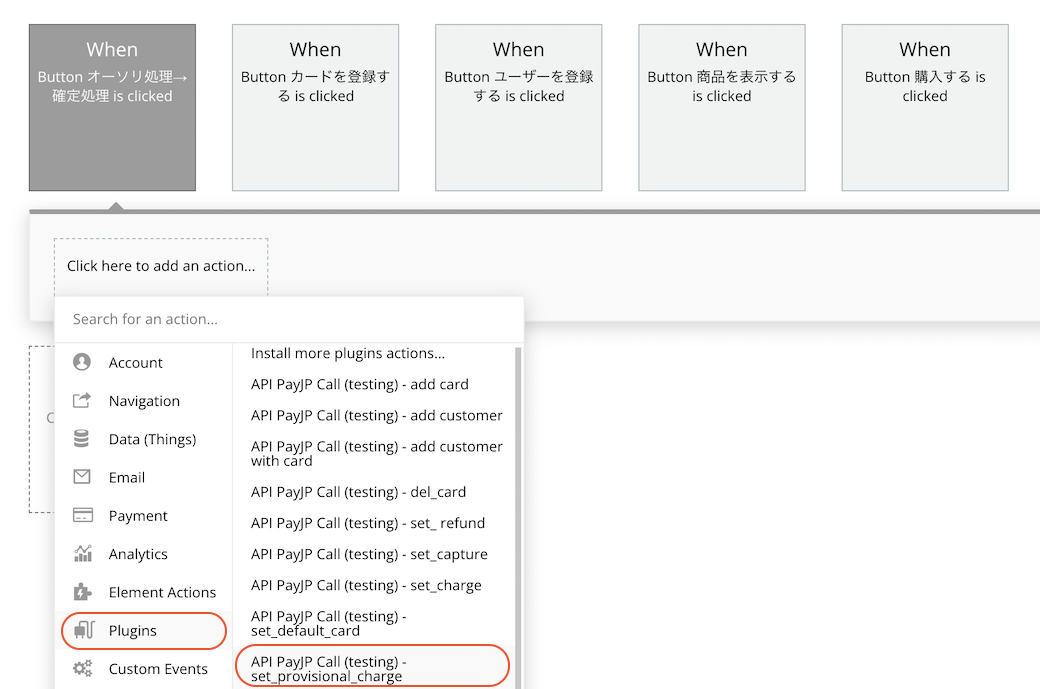
Task: Select the 商品を表示する button event
Action: click(722, 107)
